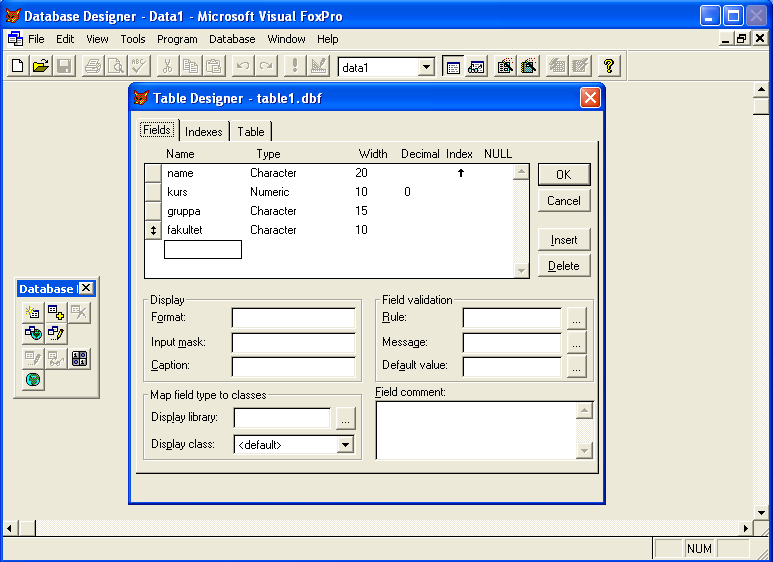Open the Message expression builder button
773x562 pixels.
(576, 343)
